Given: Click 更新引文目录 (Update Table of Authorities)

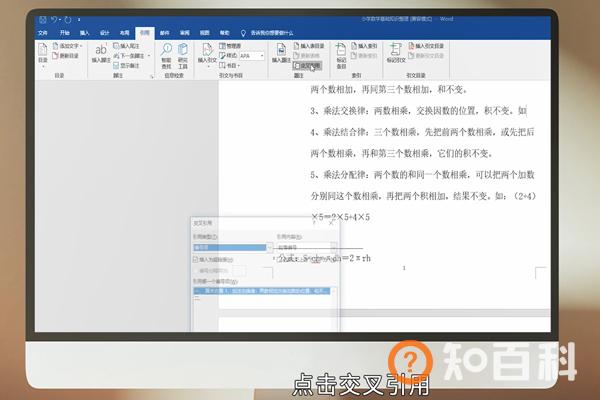Looking at the screenshot, I should [x=426, y=56].
